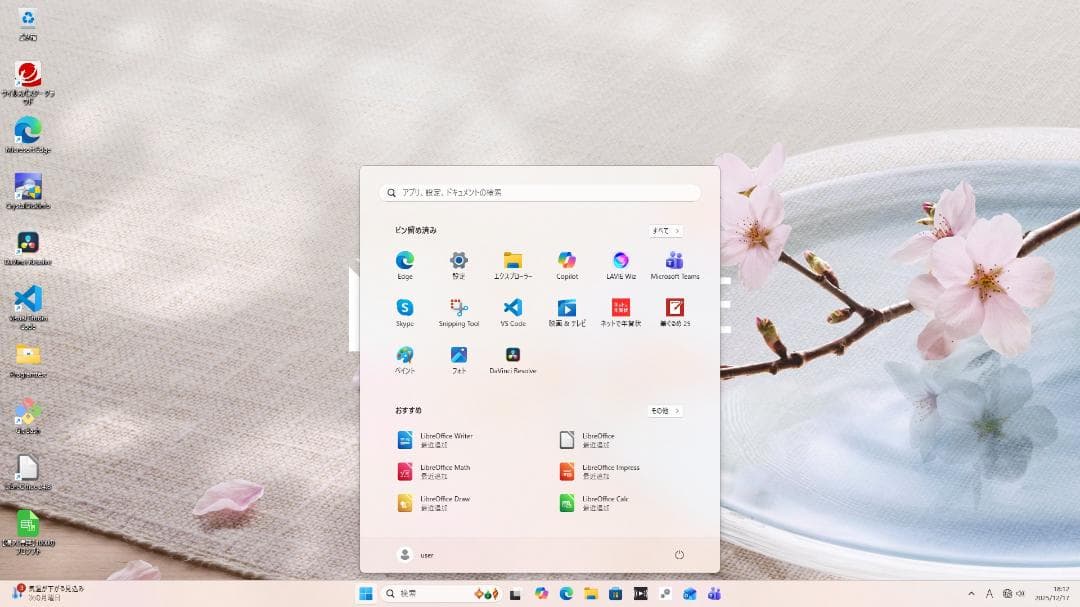Click その他 to see more recommended items

tap(665, 410)
